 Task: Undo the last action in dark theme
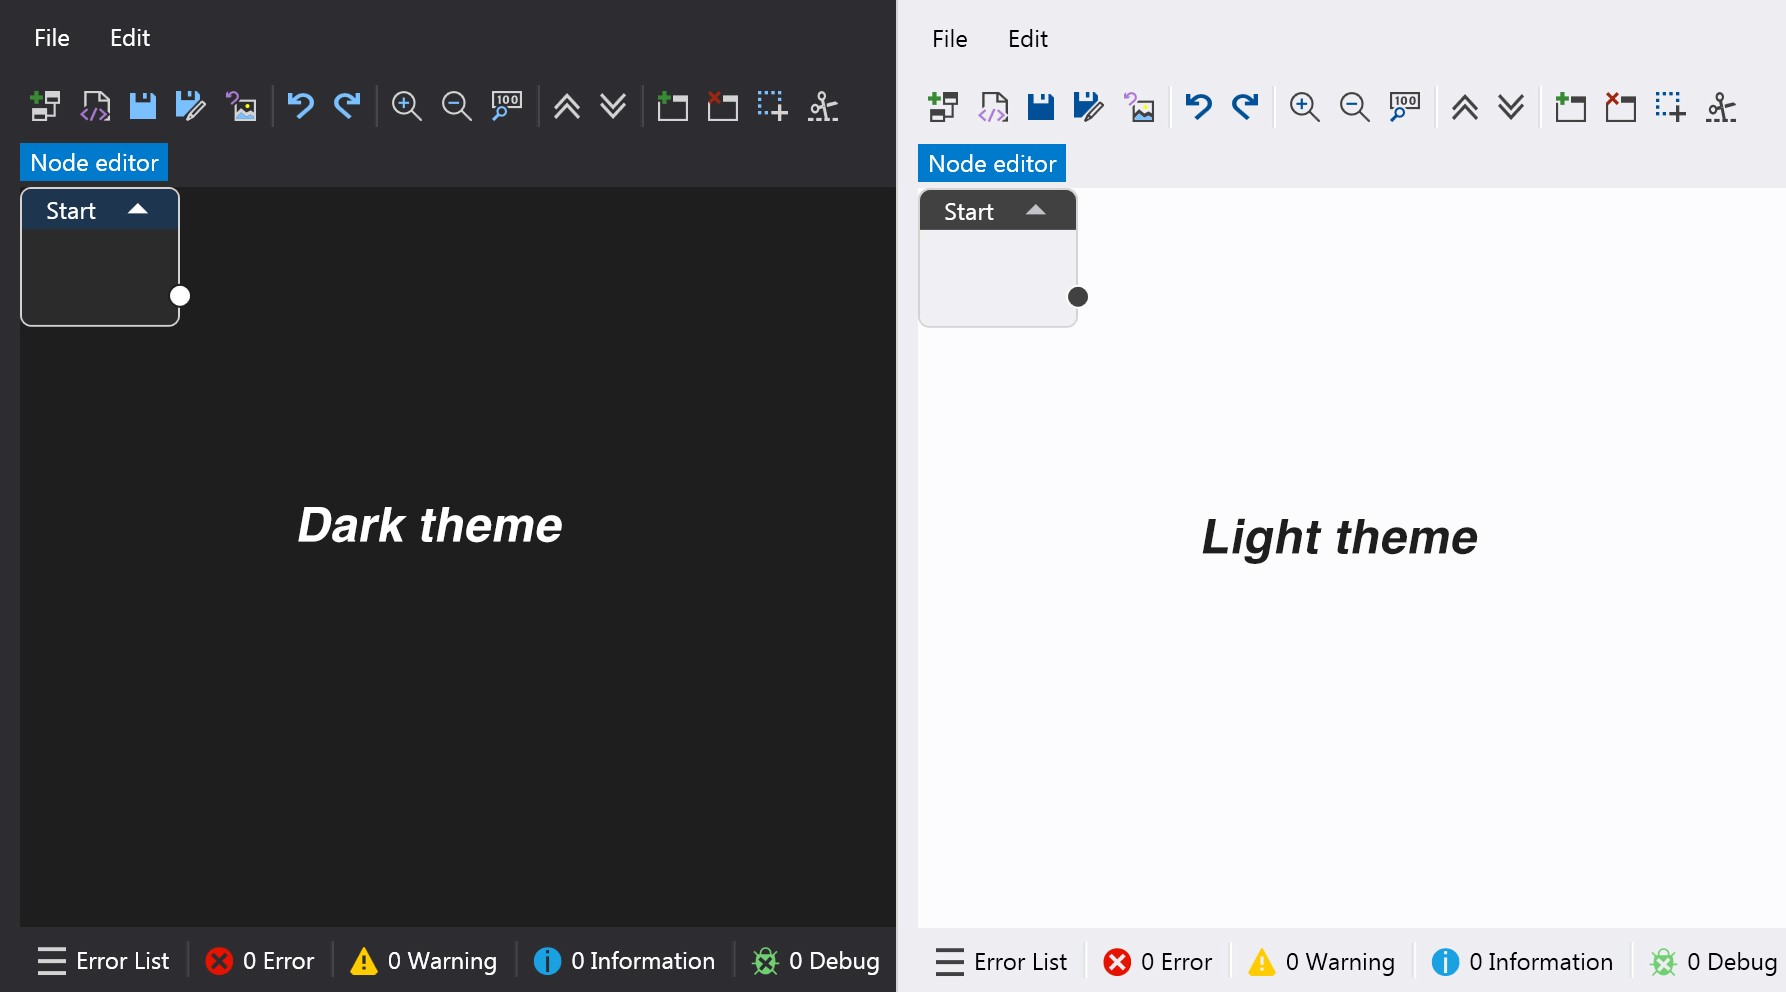[x=300, y=106]
